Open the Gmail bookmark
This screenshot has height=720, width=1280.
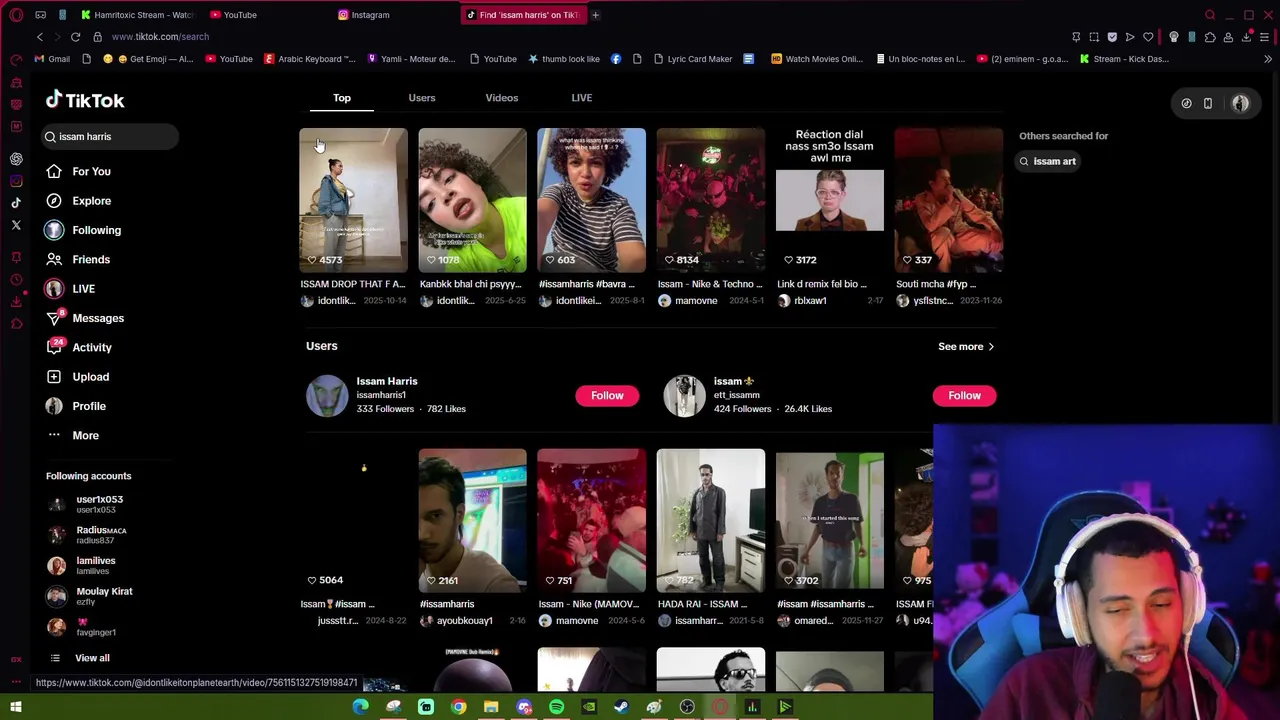[x=52, y=59]
